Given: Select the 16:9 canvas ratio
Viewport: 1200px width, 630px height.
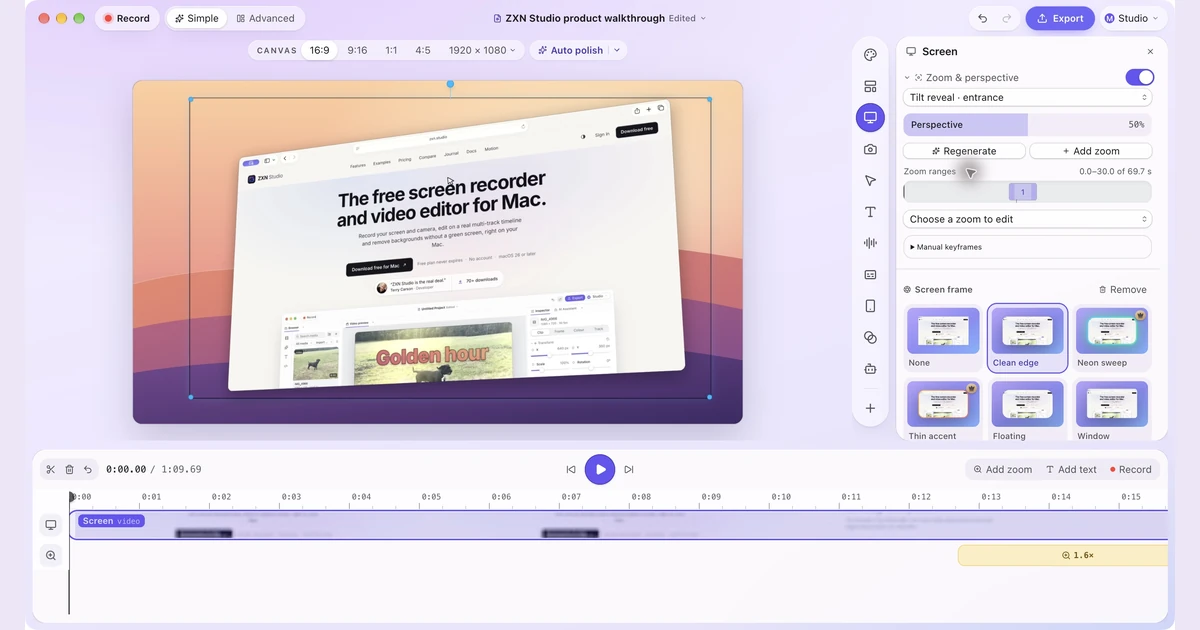Looking at the screenshot, I should point(319,50).
